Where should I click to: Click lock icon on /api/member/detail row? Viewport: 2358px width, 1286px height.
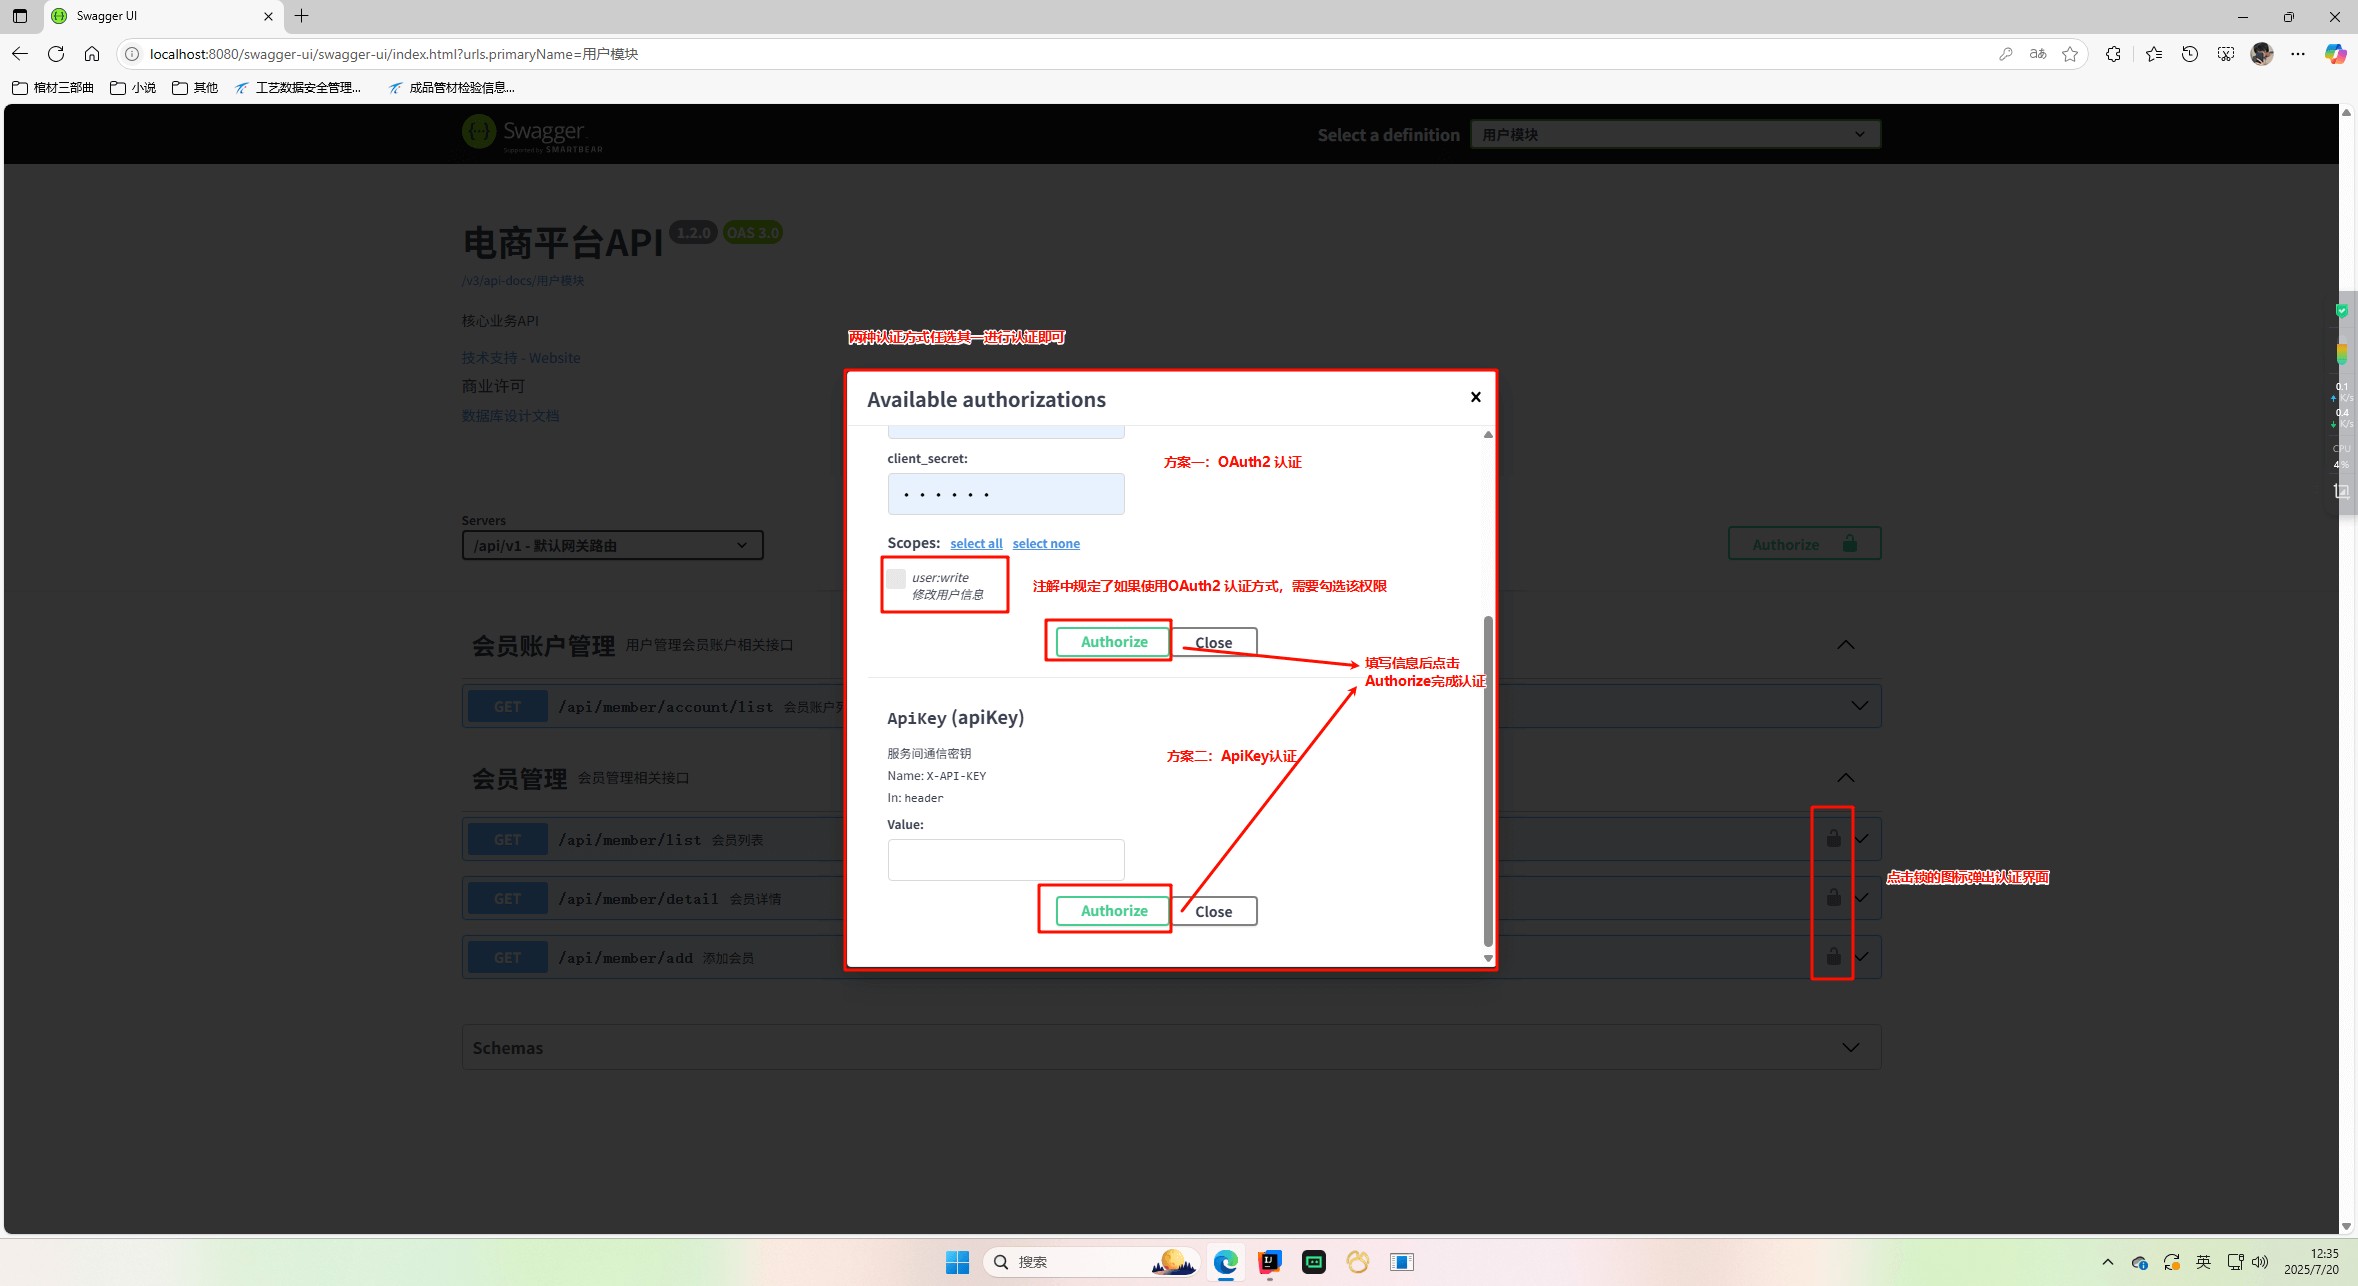(x=1833, y=897)
